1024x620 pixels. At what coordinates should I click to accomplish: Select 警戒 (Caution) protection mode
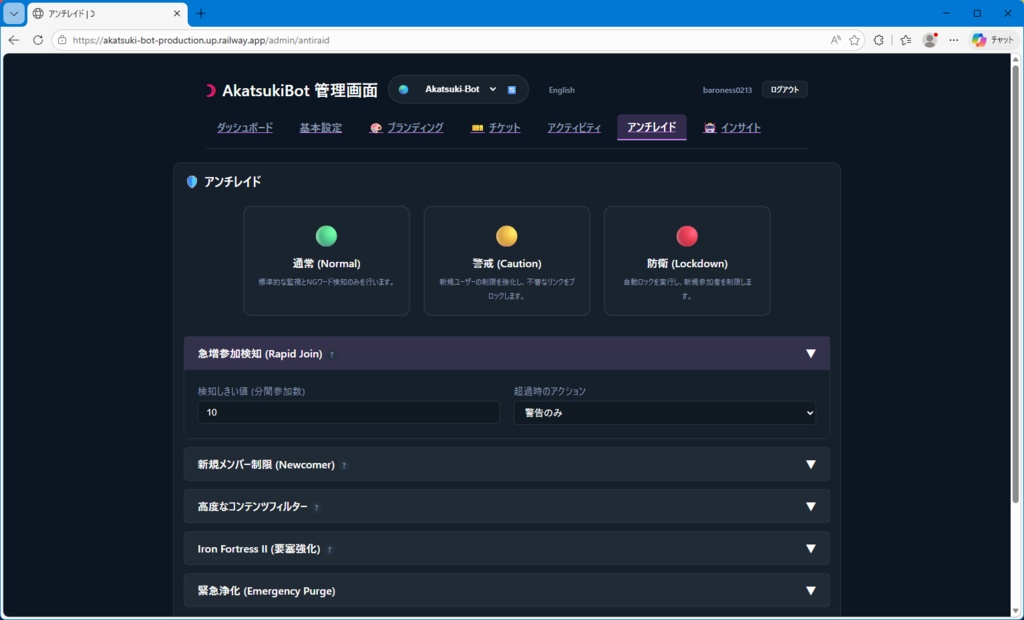pyautogui.click(x=506, y=260)
